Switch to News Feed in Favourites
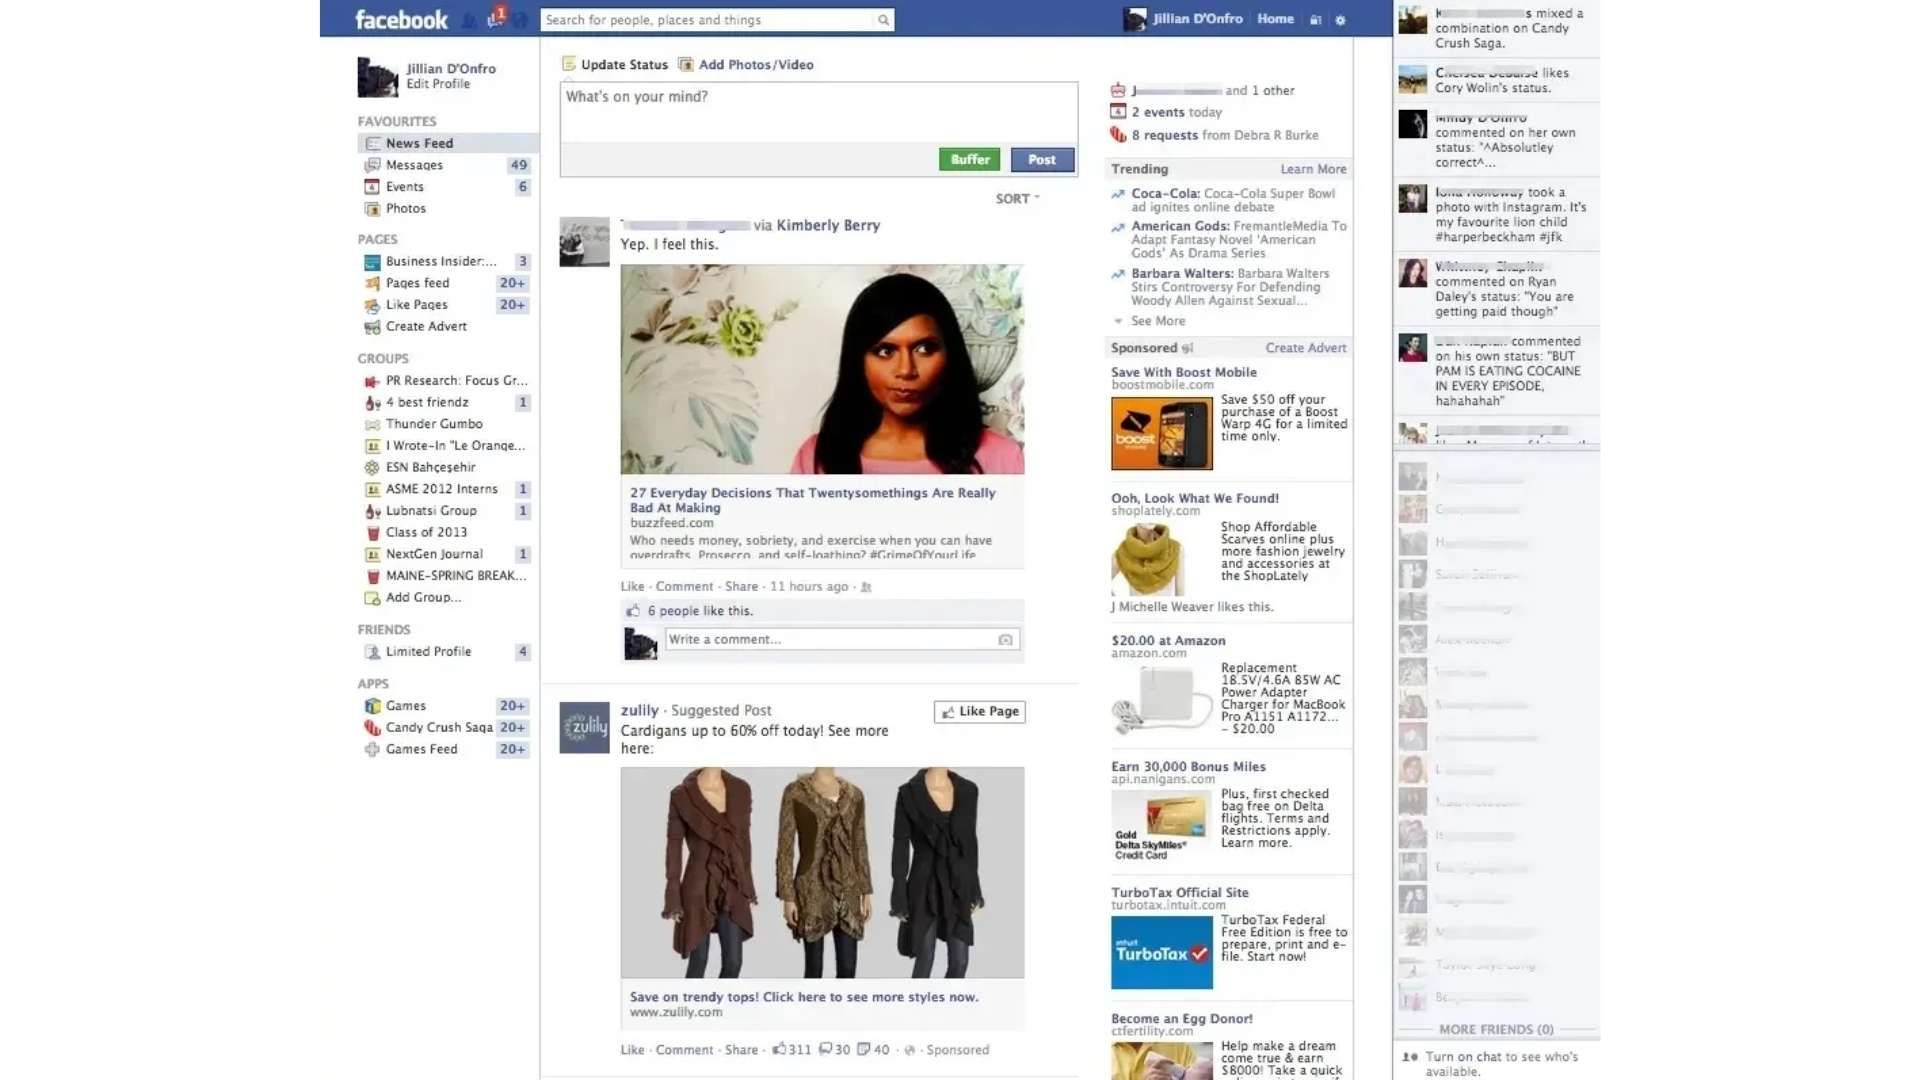 (420, 142)
